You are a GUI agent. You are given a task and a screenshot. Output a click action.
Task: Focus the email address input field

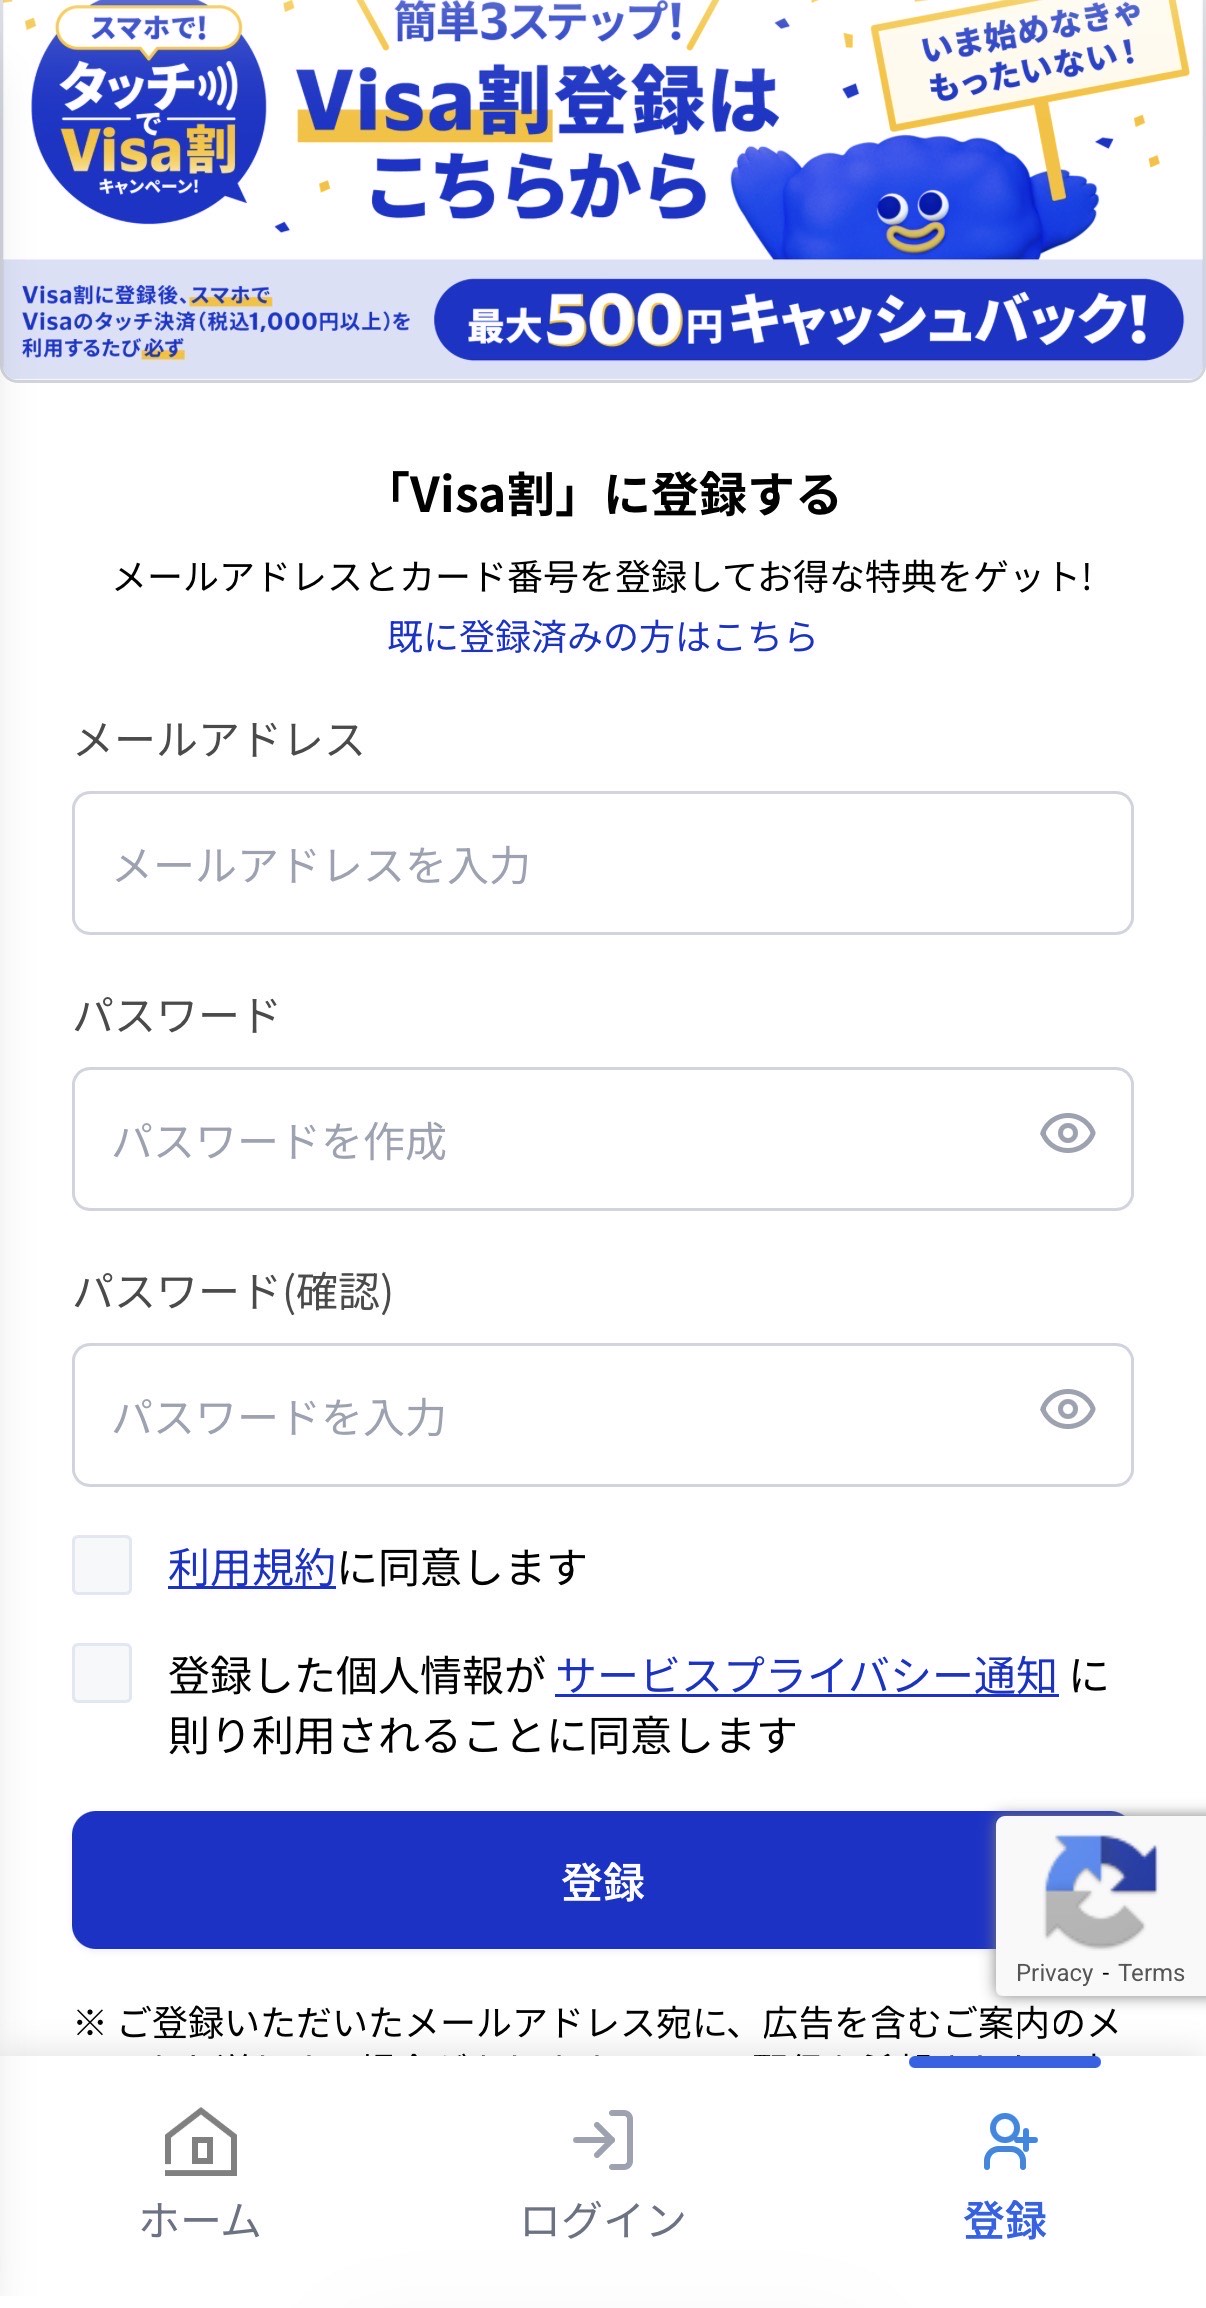point(602,864)
